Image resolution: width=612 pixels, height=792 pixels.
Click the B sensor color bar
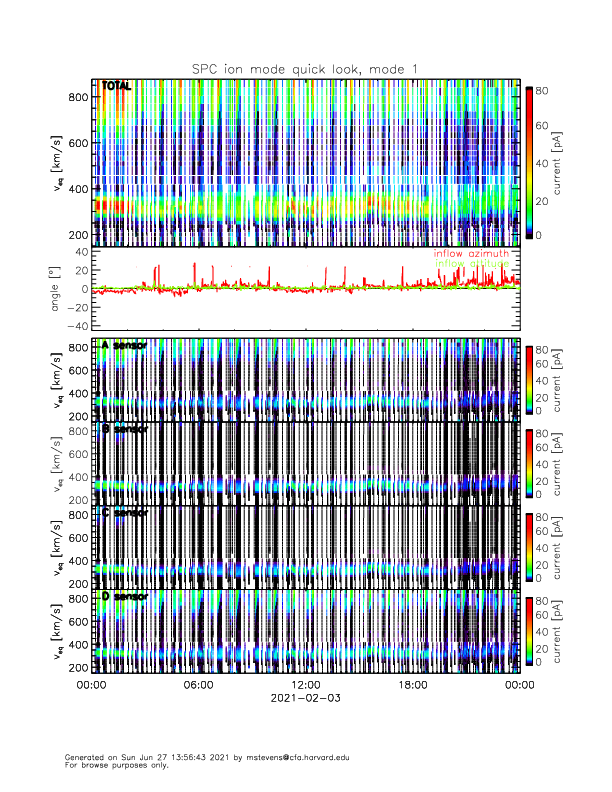tap(529, 464)
